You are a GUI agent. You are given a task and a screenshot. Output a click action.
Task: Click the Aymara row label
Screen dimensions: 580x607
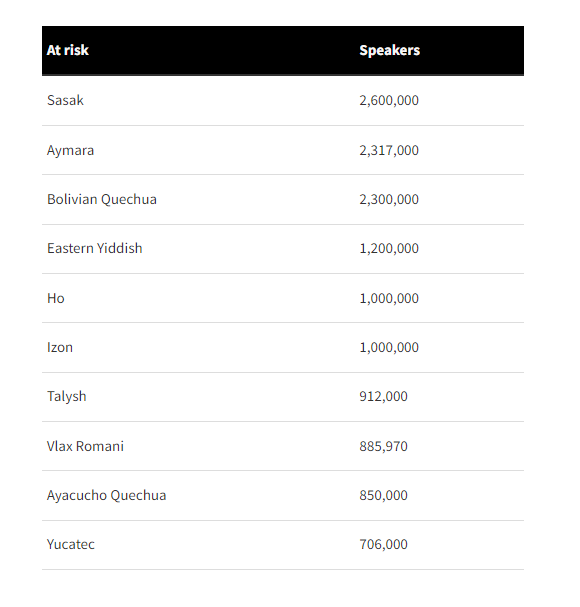[70, 151]
